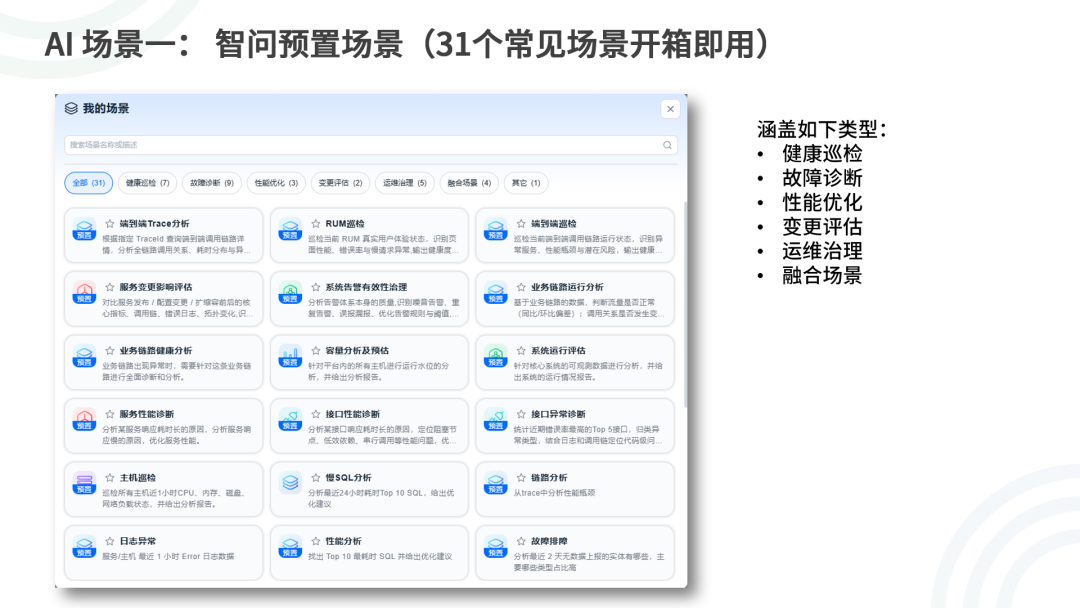Open the 慢SQL分析 scene title
Screen dimensions: 1080x608
[348, 477]
